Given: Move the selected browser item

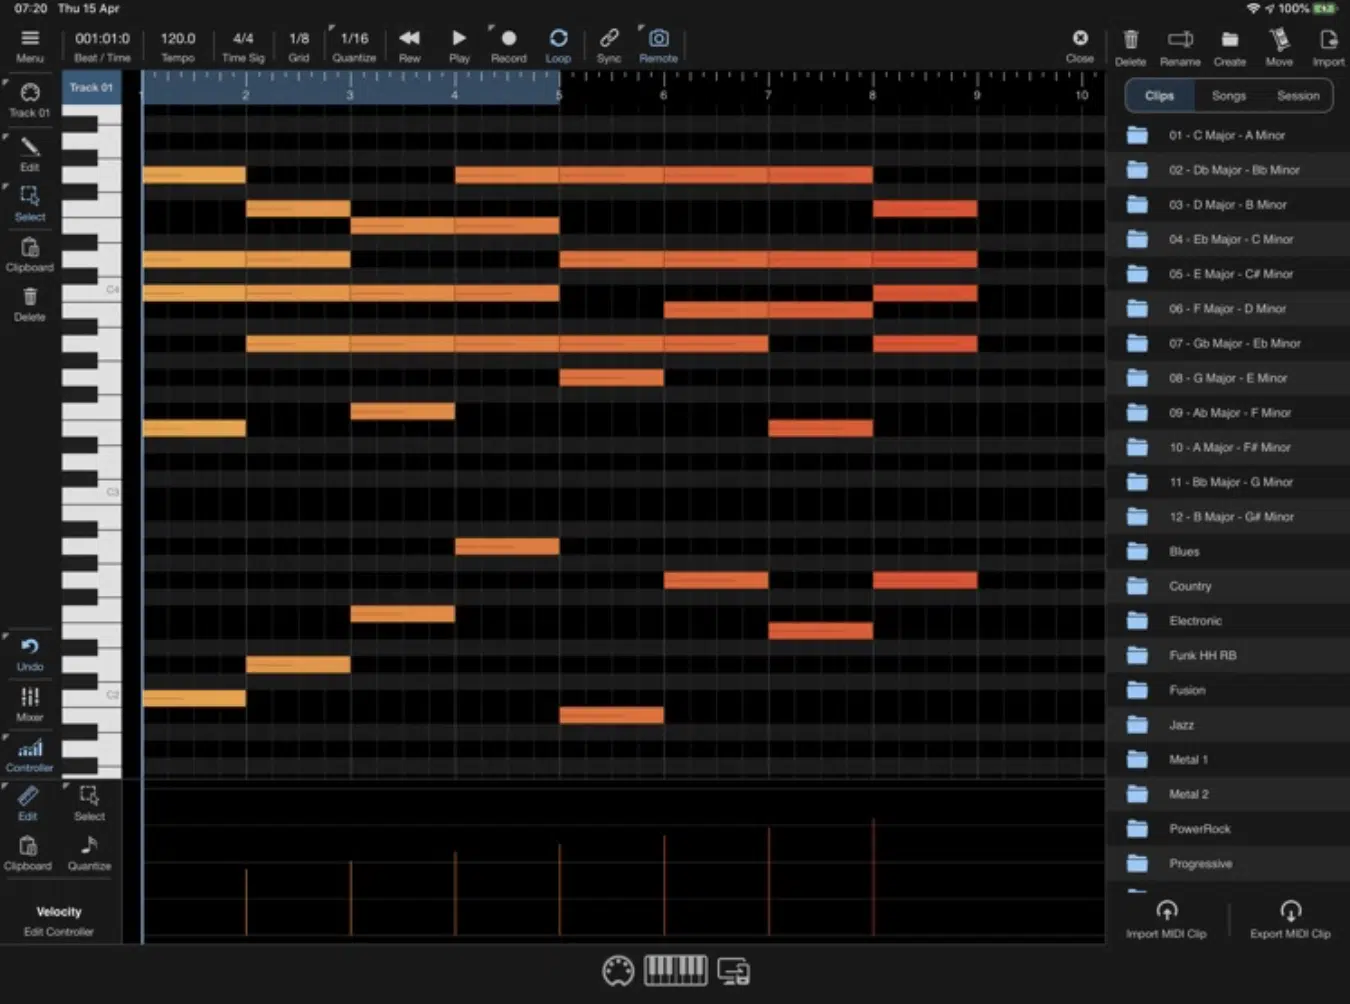Looking at the screenshot, I should tap(1279, 47).
